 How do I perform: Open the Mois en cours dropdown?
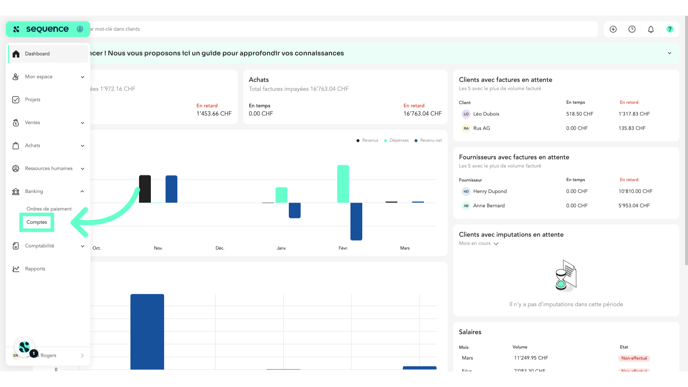[479, 244]
